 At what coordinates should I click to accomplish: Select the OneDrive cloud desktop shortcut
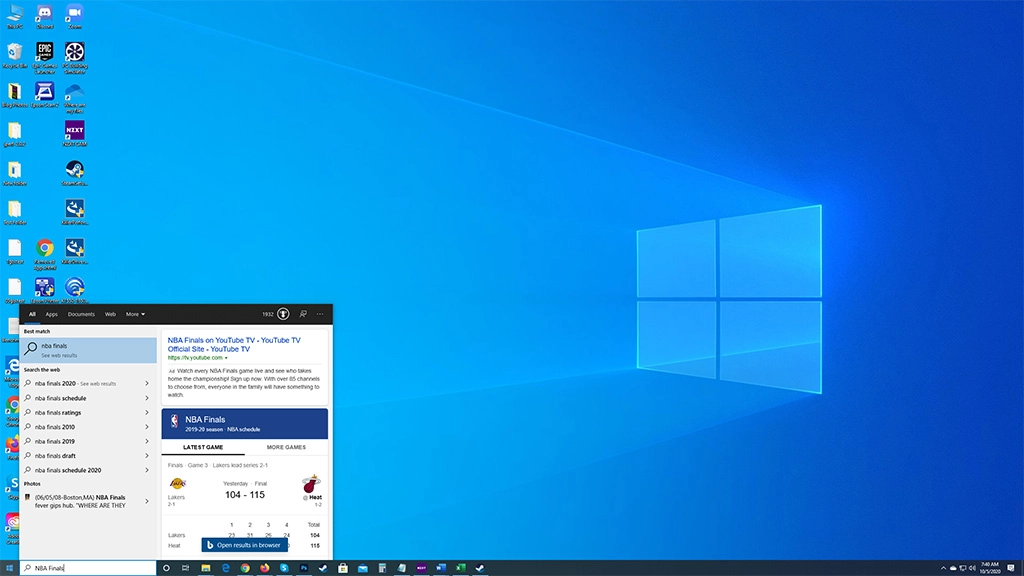coord(74,98)
